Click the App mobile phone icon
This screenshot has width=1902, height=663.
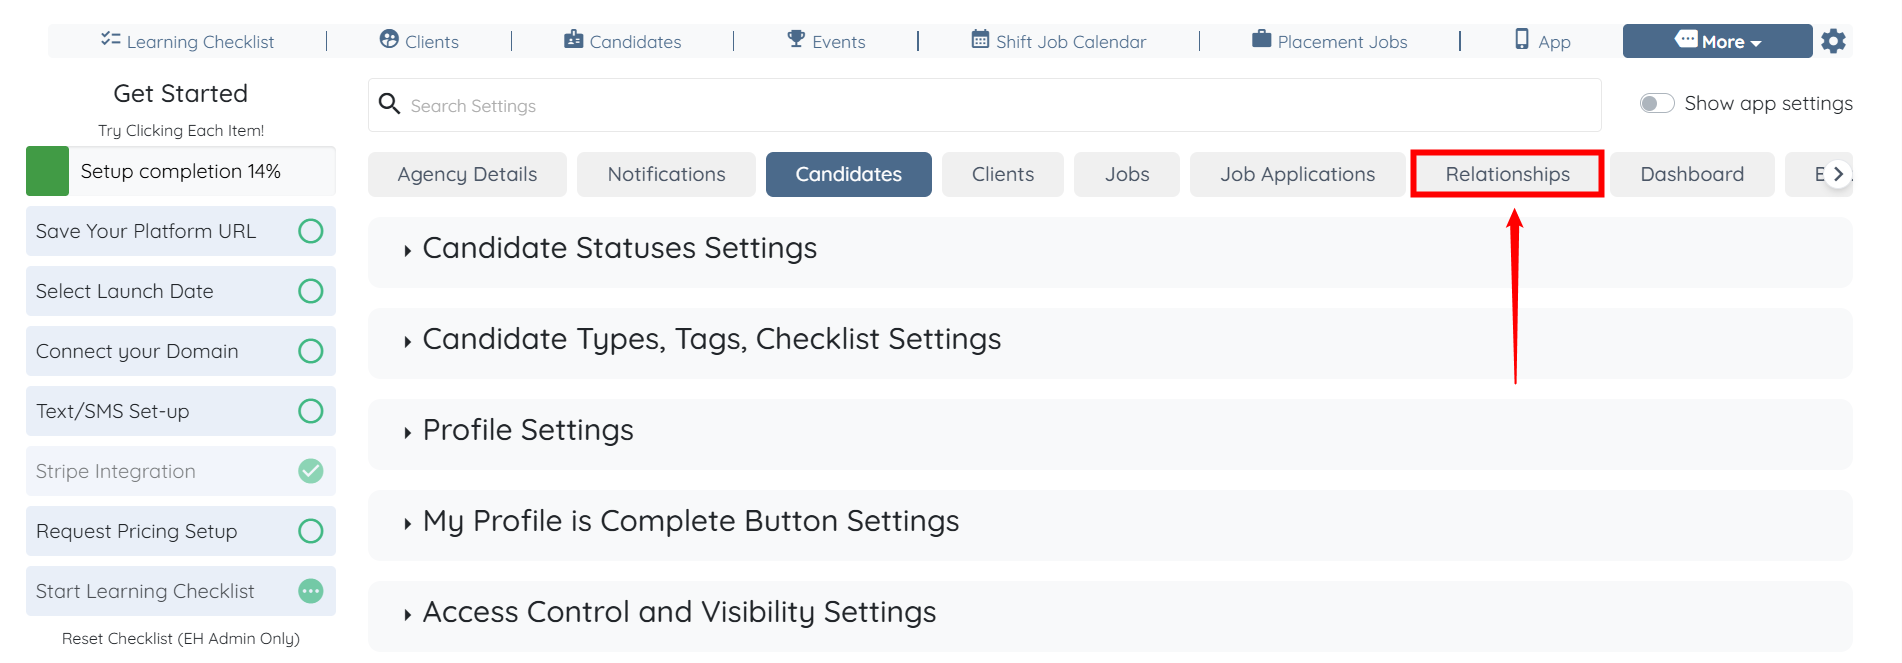tap(1522, 39)
